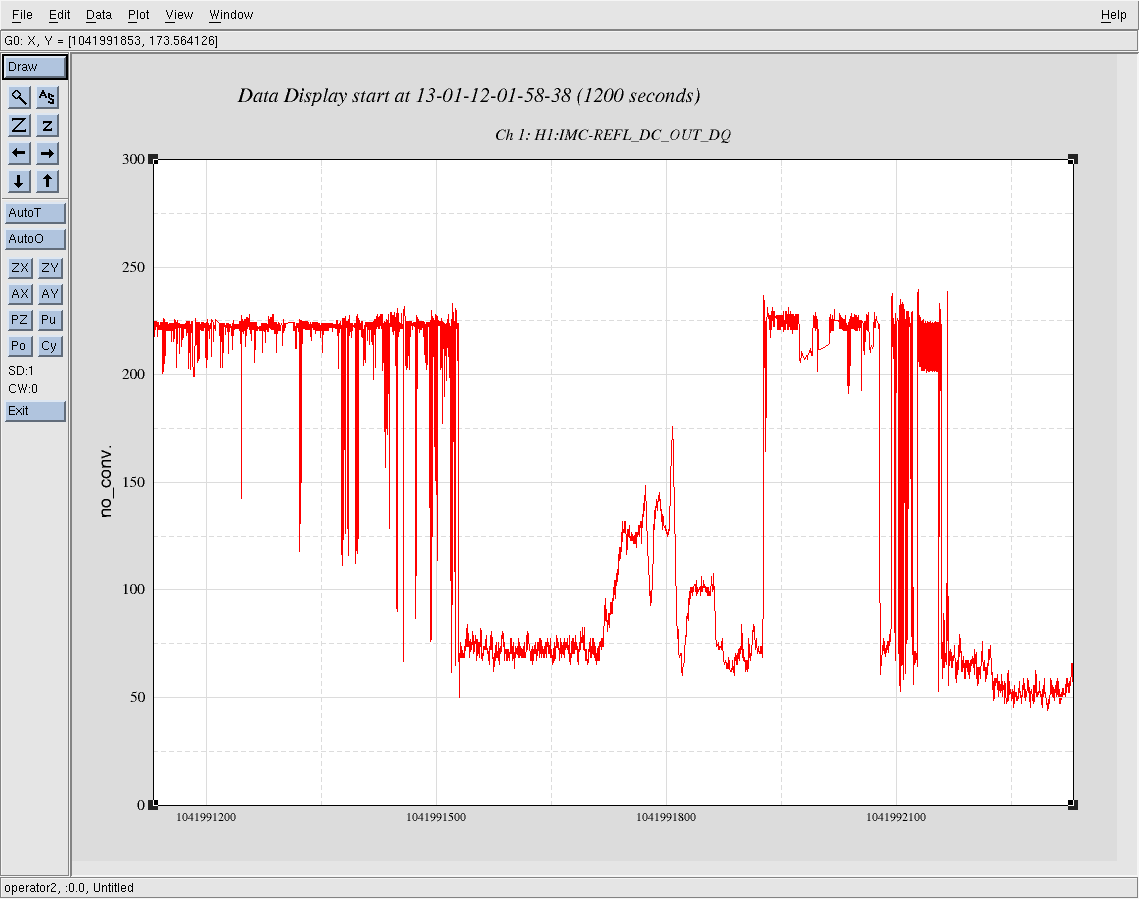Image resolution: width=1139 pixels, height=899 pixels.
Task: Shift plot down with down arrow icon
Action: point(20,181)
